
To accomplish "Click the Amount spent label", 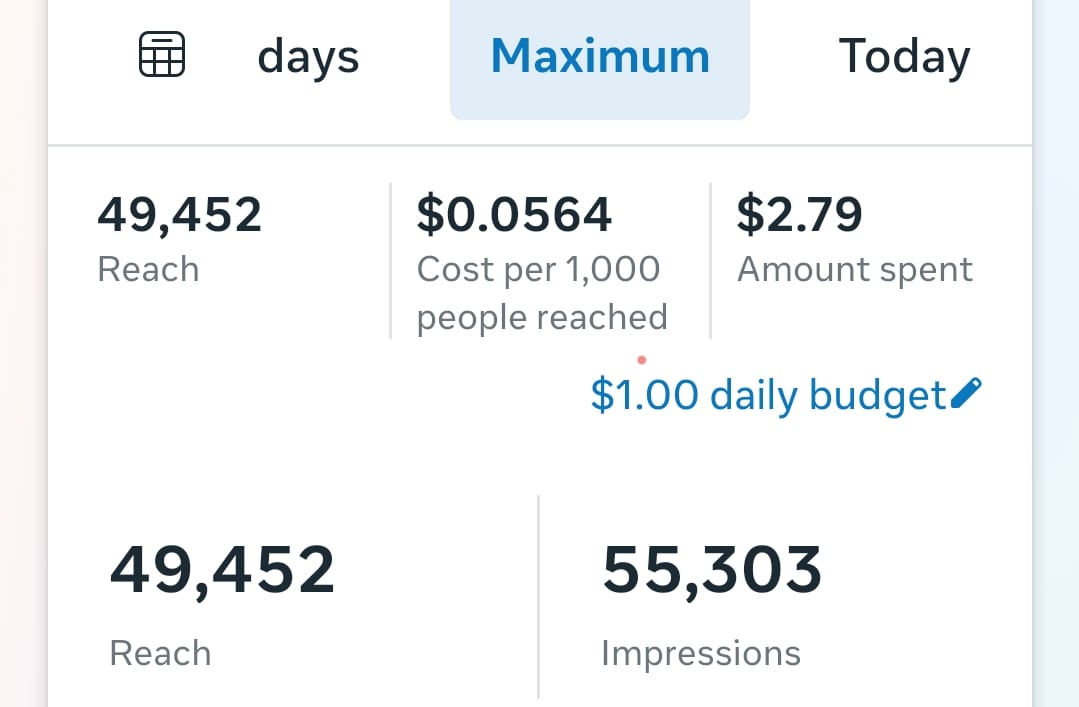I will [x=855, y=270].
